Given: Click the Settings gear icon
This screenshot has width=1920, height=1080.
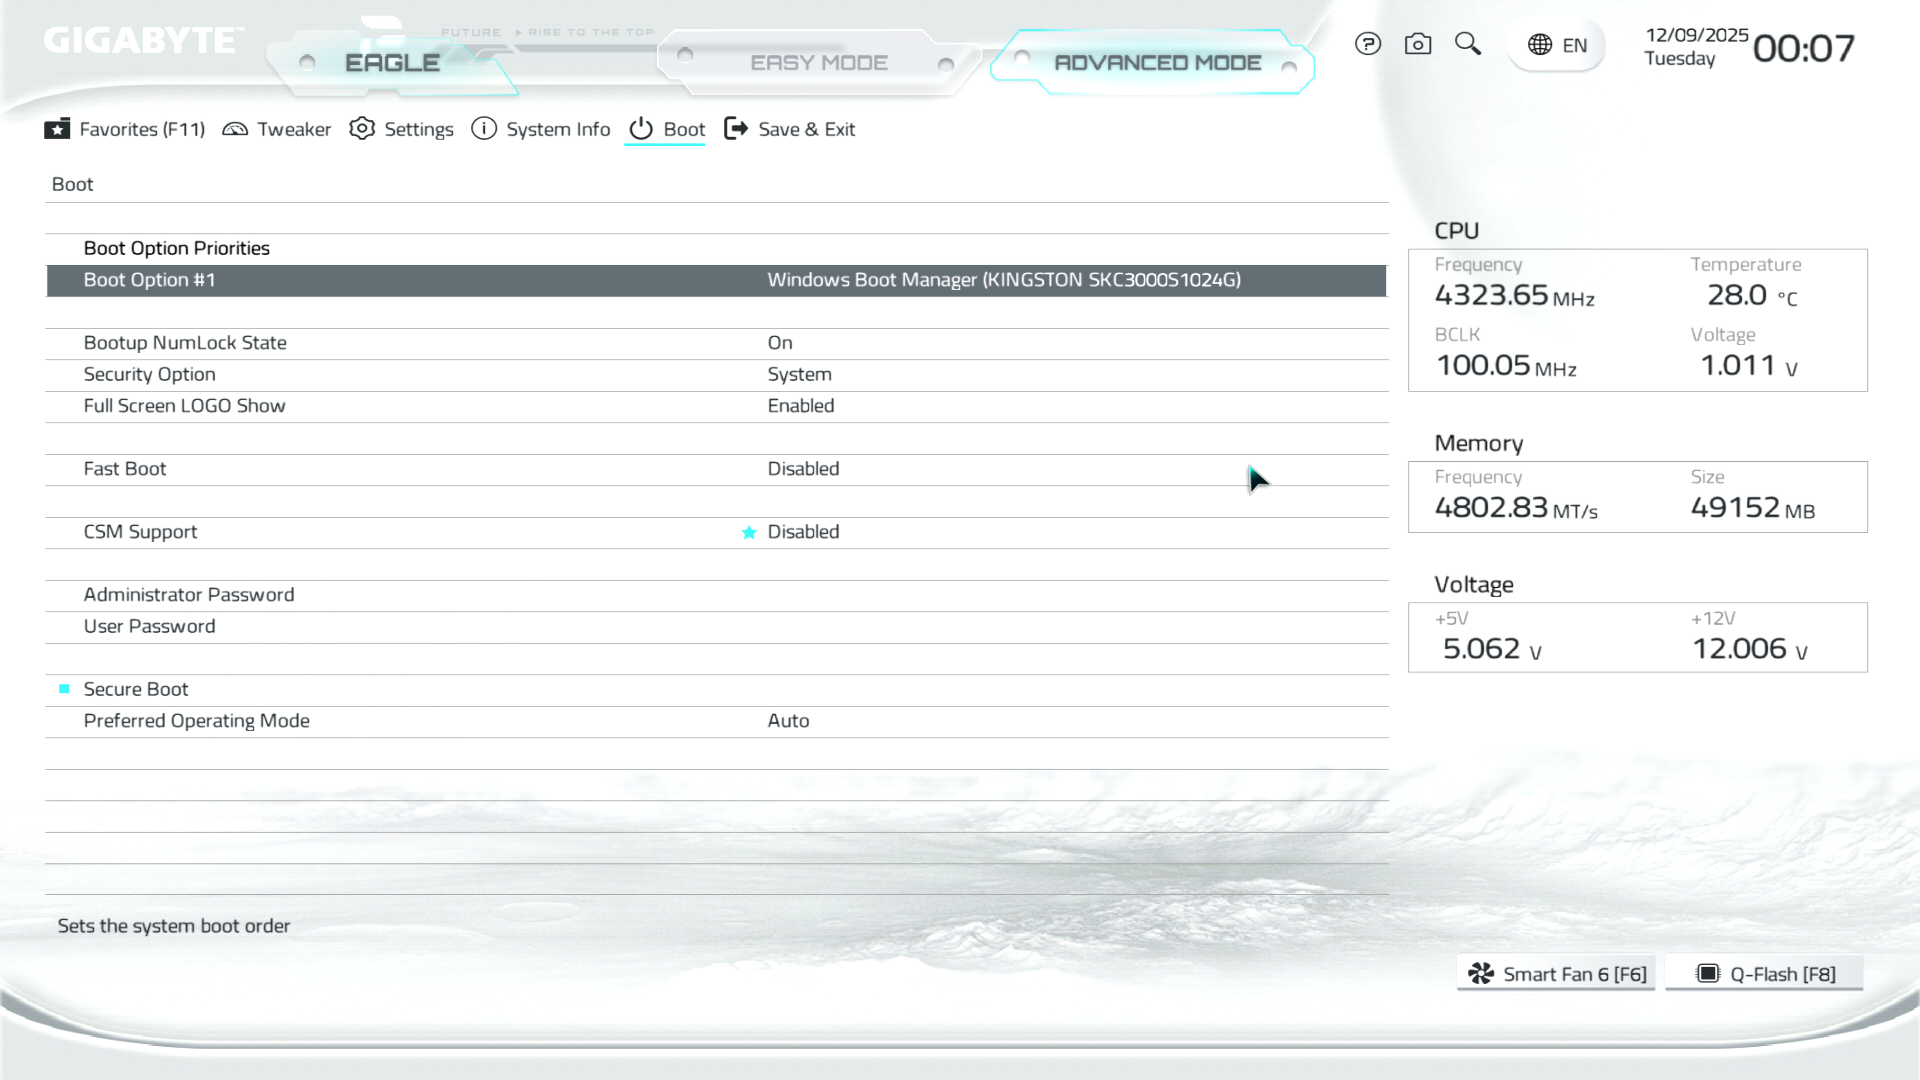Looking at the screenshot, I should tap(362, 129).
